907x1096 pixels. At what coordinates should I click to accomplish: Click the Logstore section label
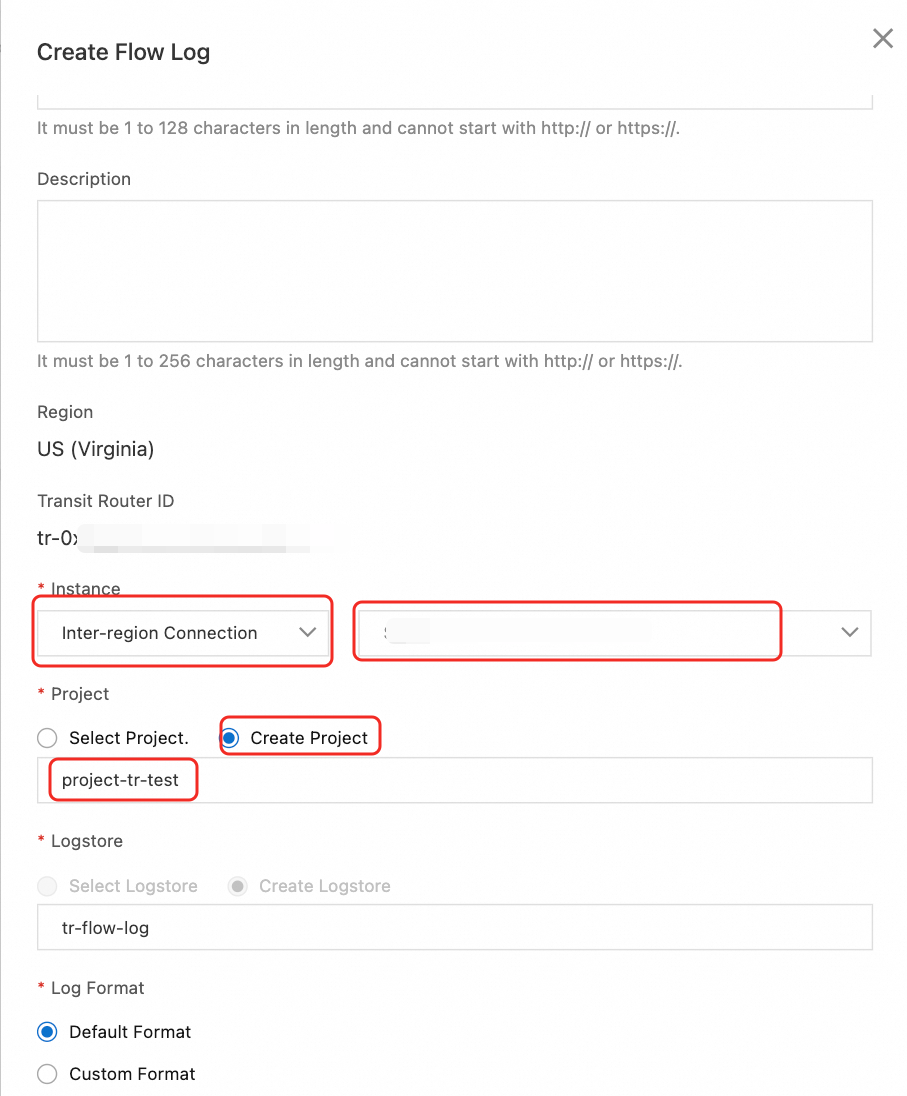86,841
